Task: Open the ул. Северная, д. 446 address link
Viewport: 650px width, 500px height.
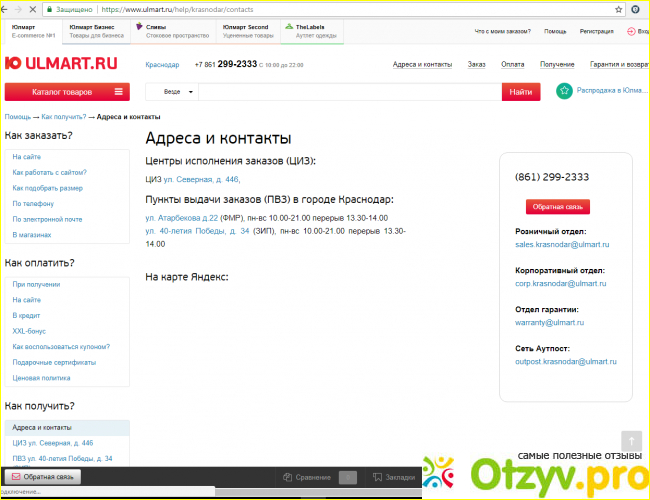Action: coord(202,180)
